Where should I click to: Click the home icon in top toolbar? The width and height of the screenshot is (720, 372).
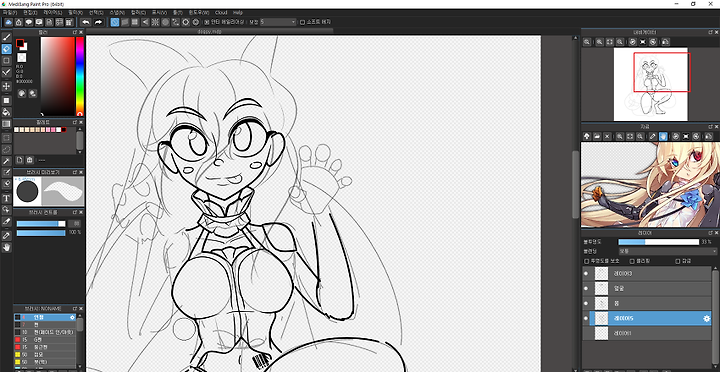[19, 22]
